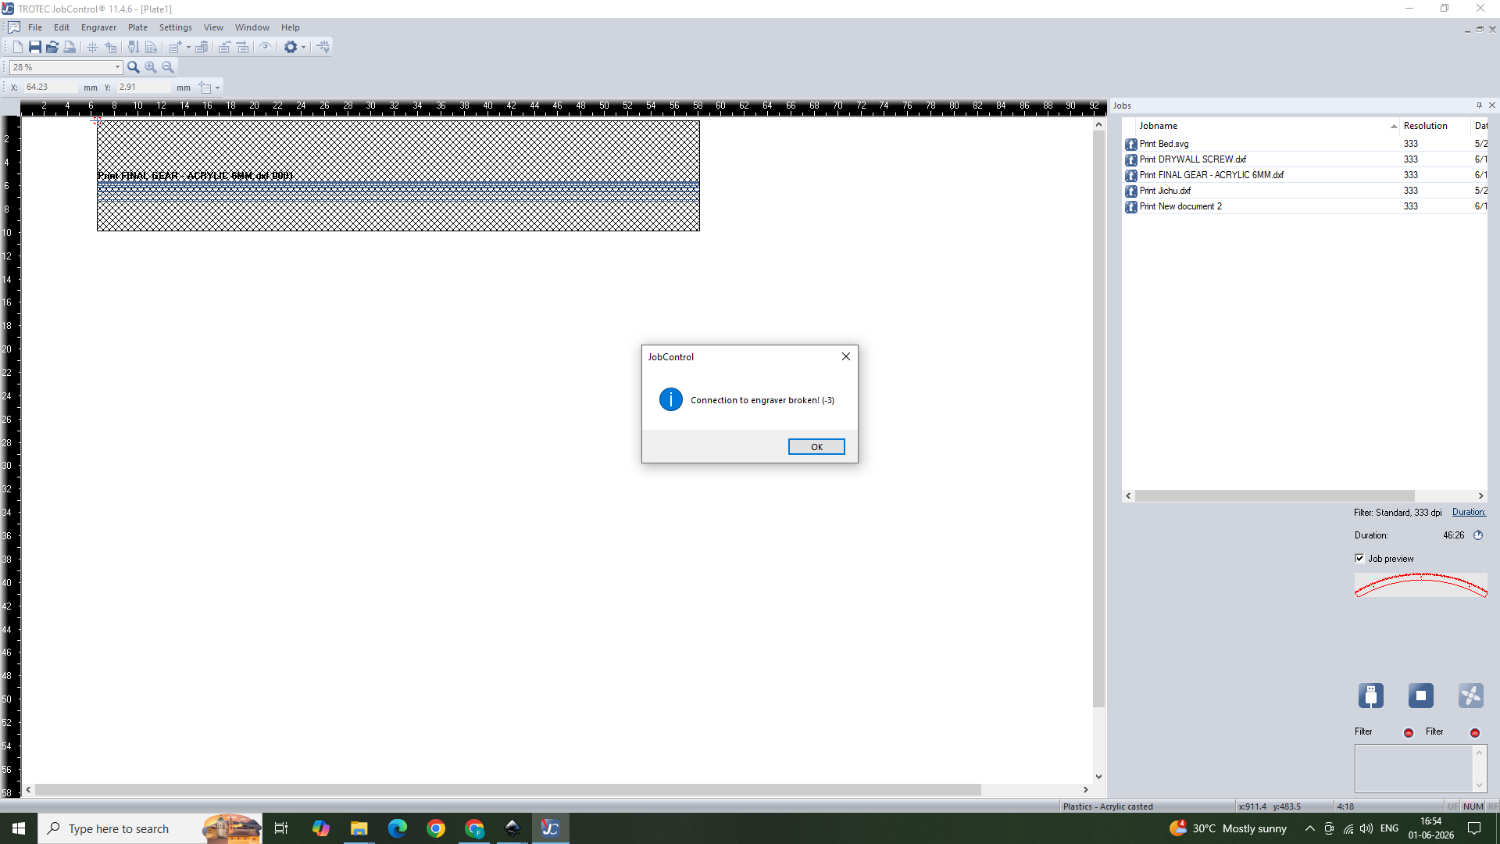Click the Save toolbar icon

tap(35, 47)
